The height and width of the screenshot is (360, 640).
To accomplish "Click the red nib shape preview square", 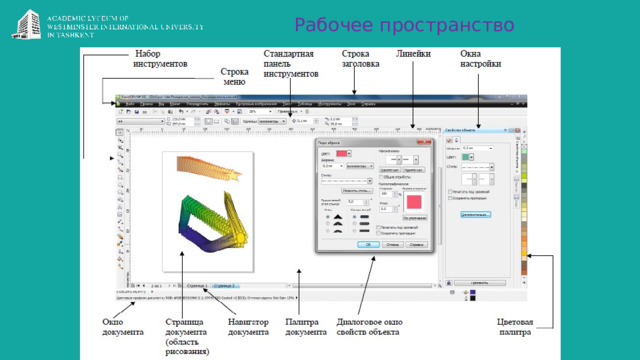I will pyautogui.click(x=414, y=202).
